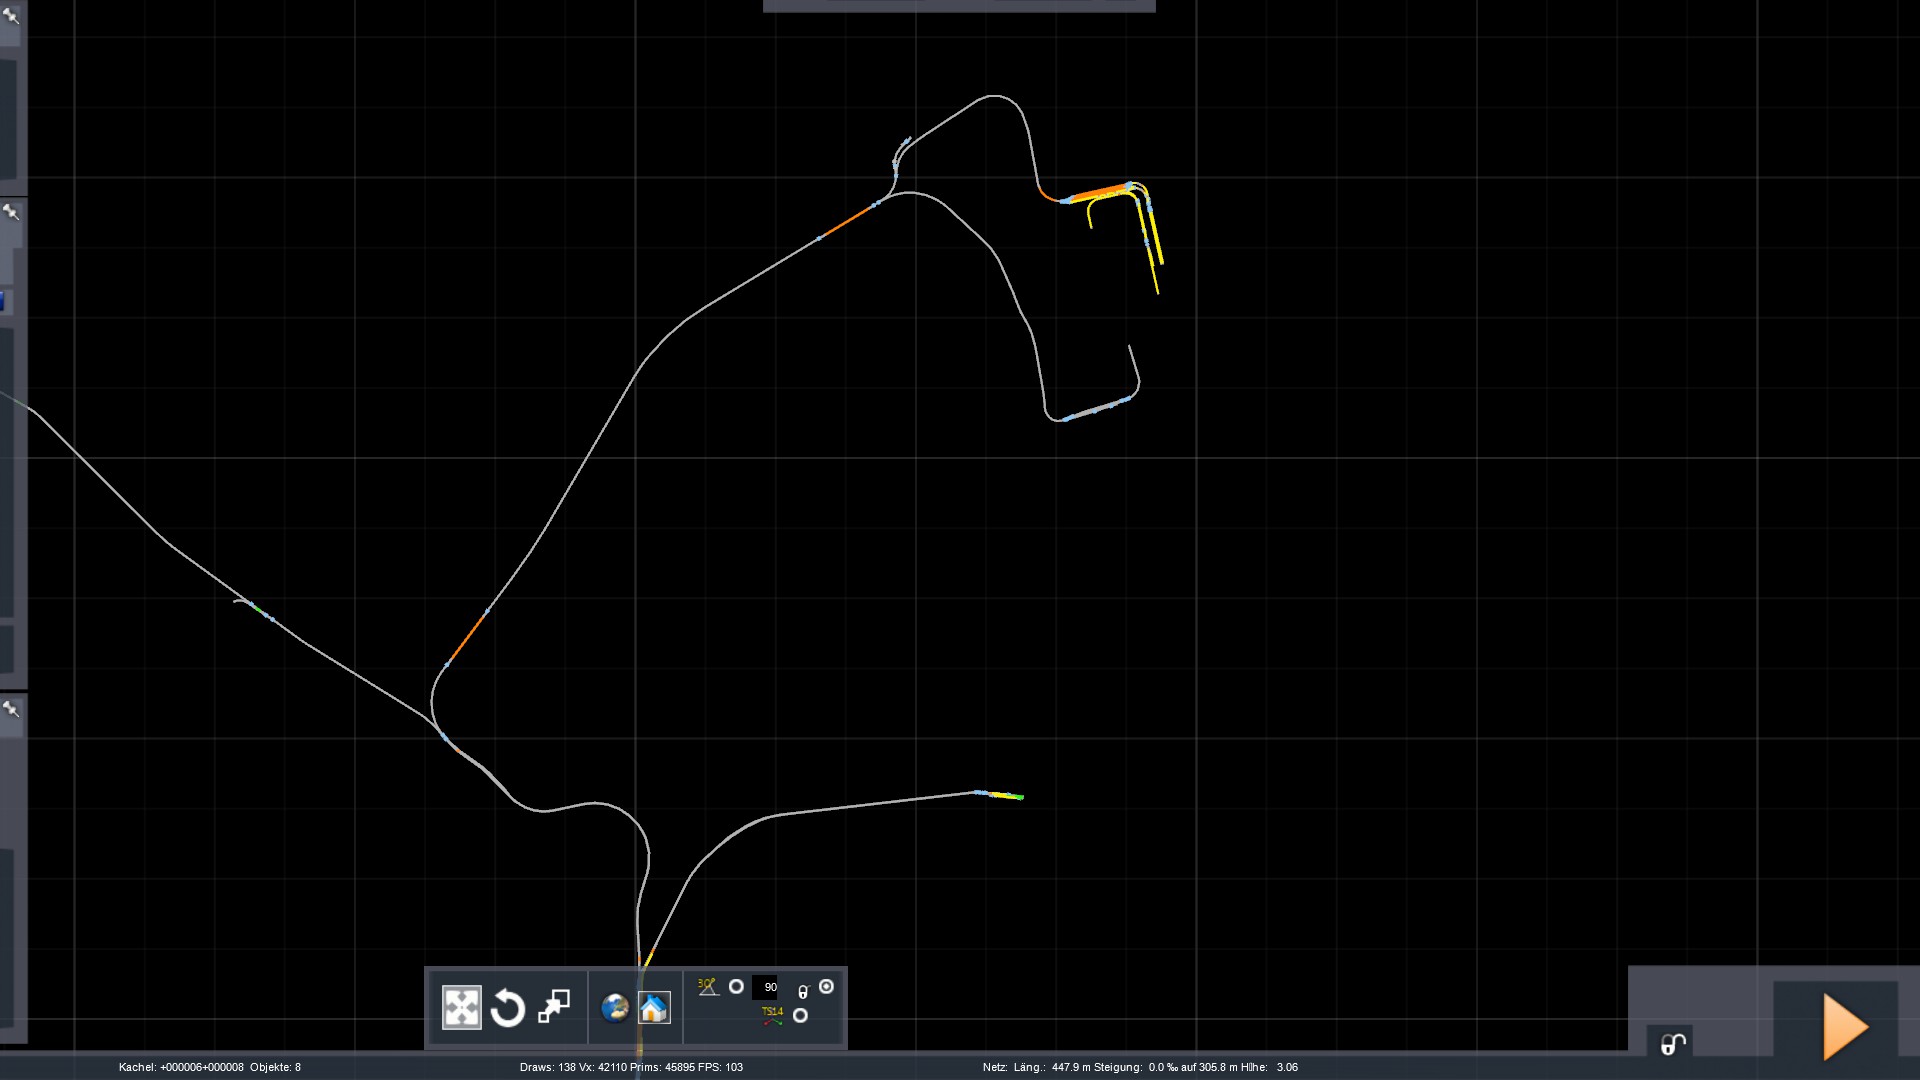Screen dimensions: 1920x1080
Task: Click the yellow track segment at top right
Action: (x=1155, y=240)
